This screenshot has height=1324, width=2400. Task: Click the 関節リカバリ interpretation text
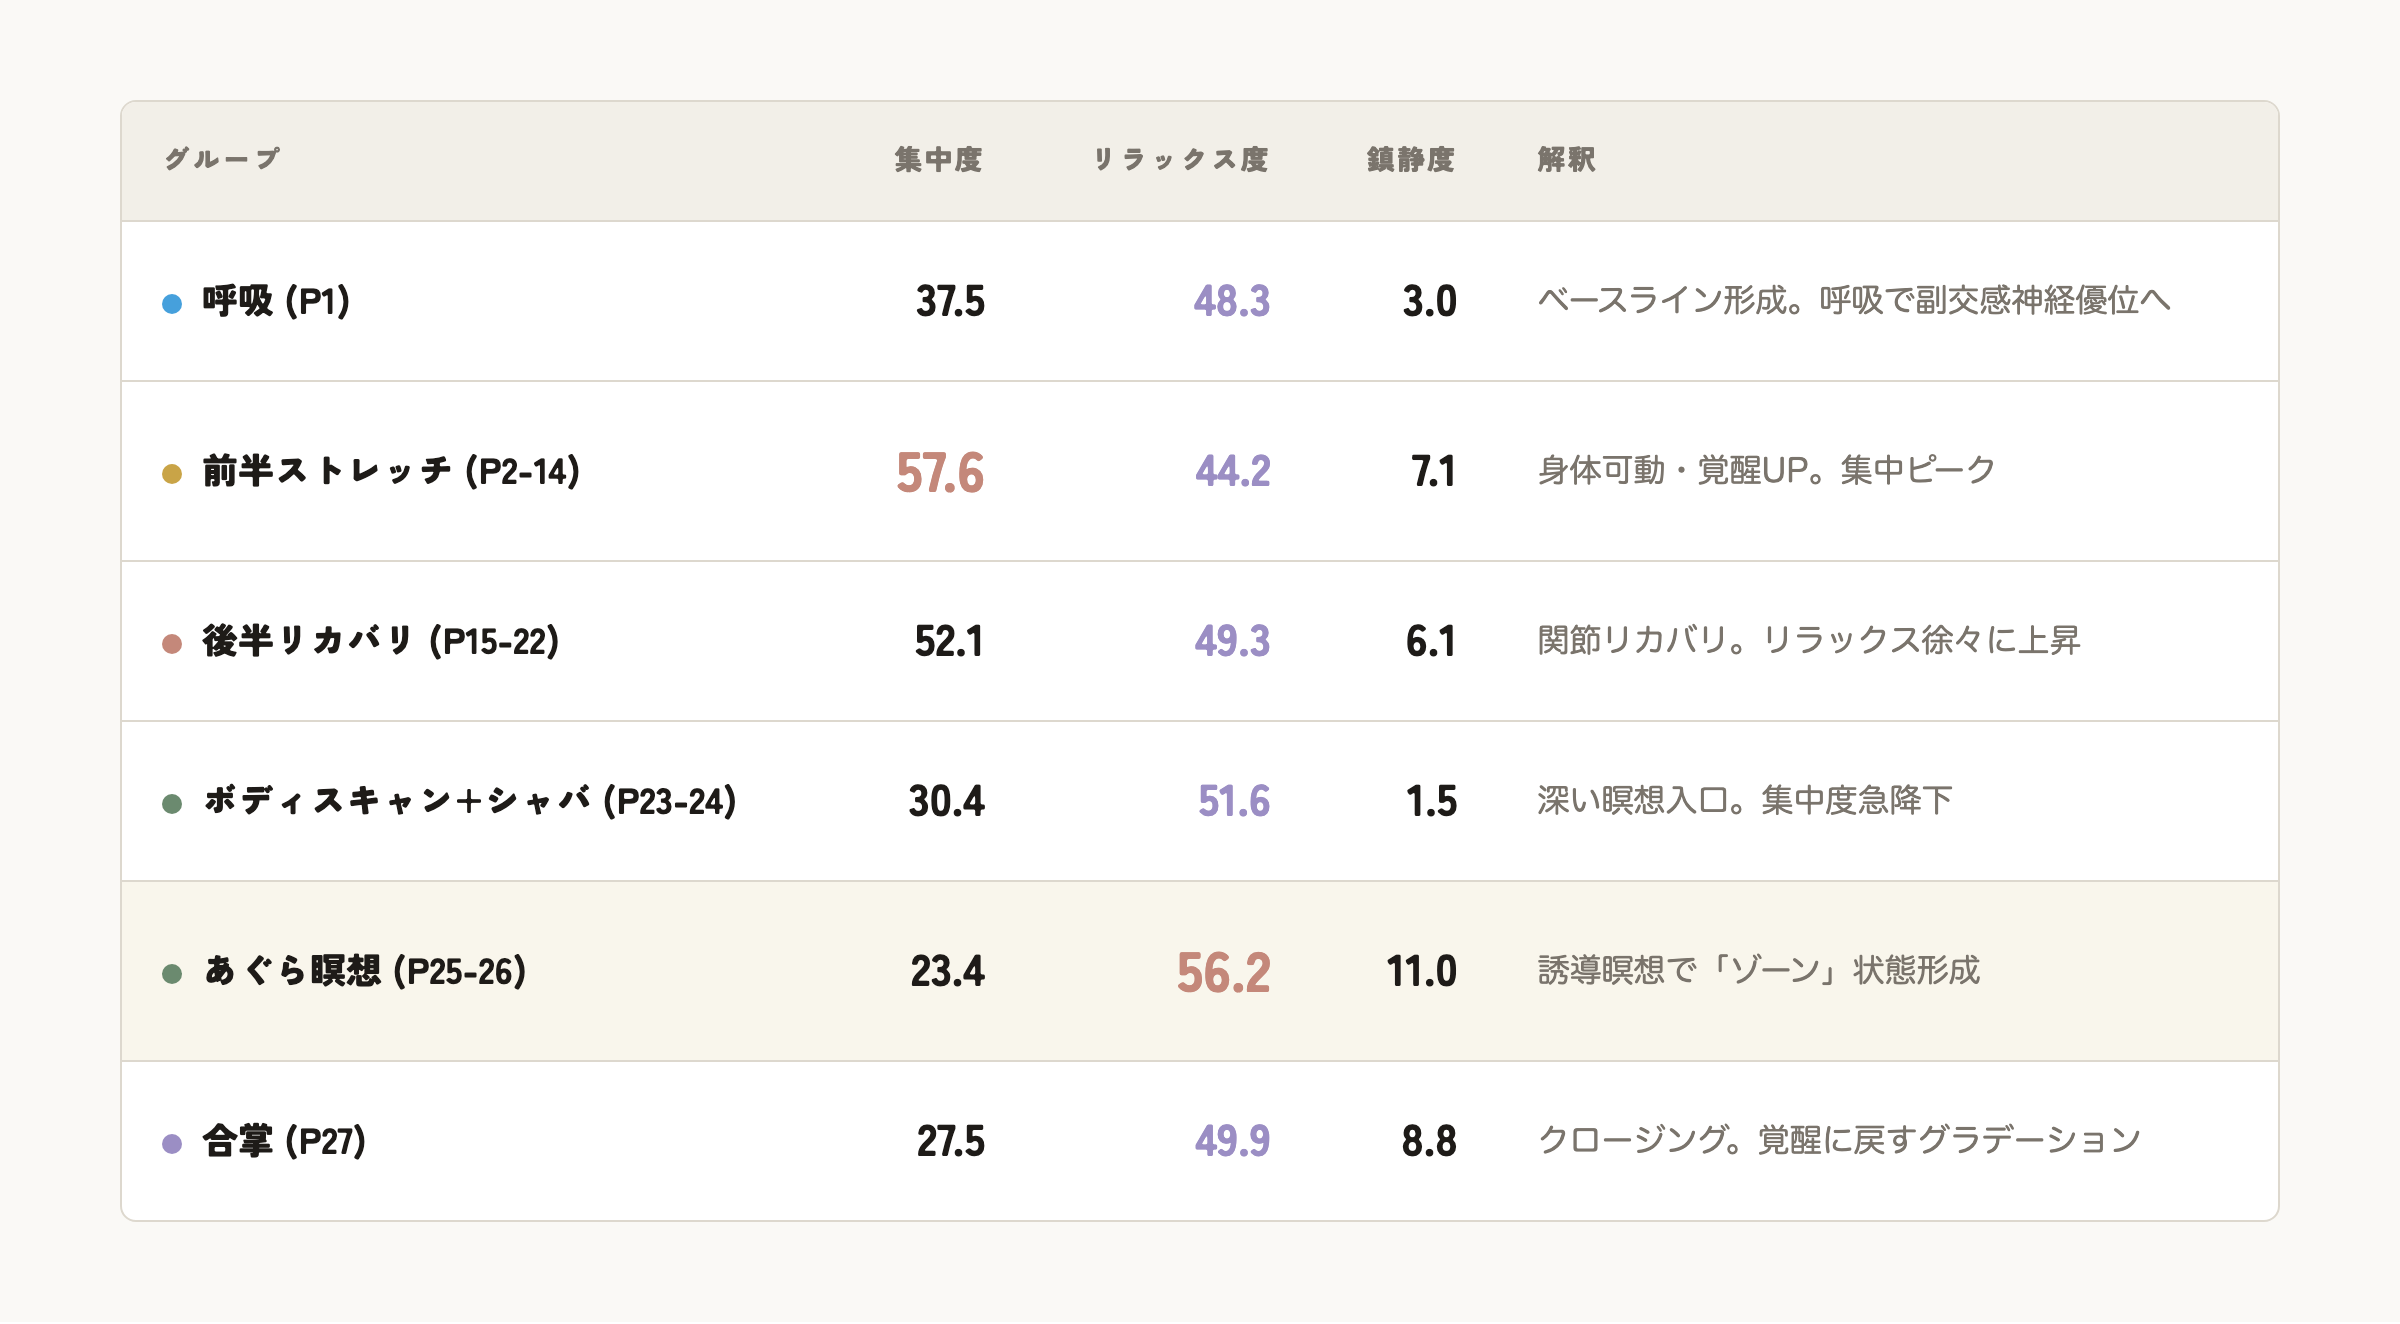coord(1809,640)
